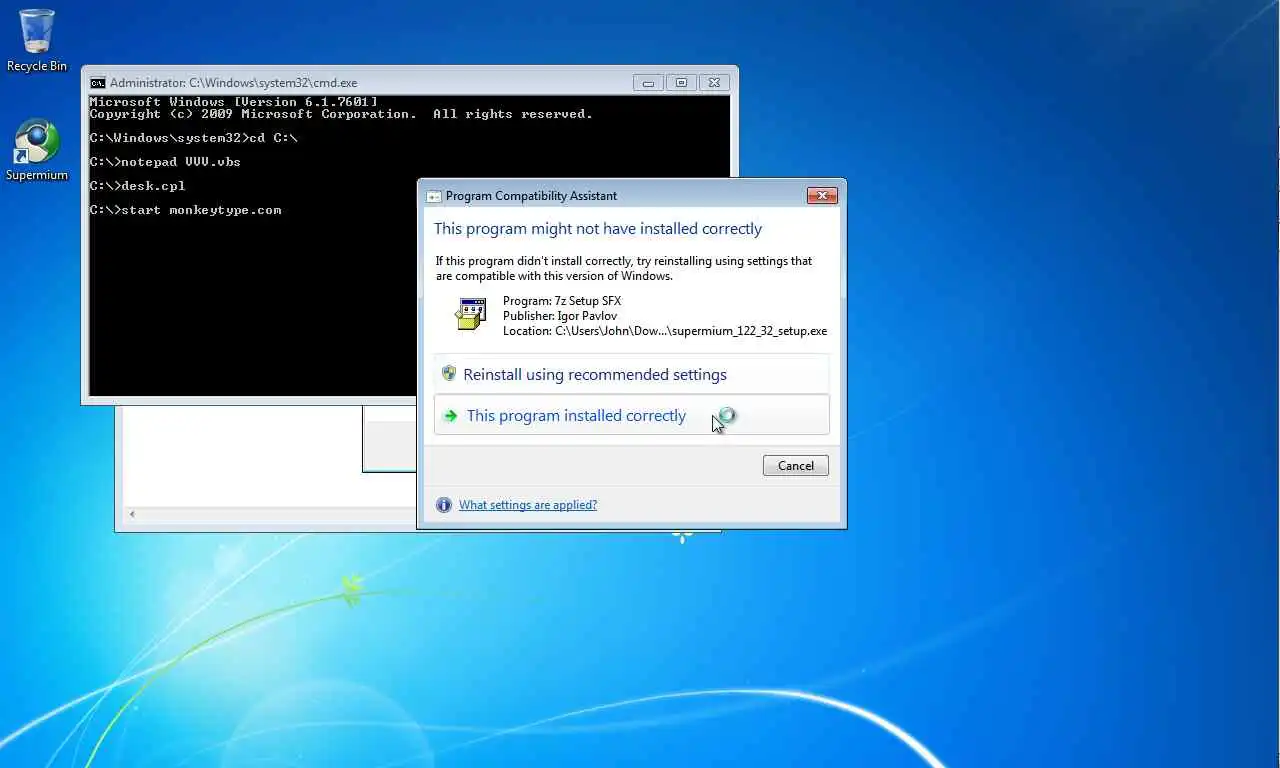Image resolution: width=1280 pixels, height=768 pixels.
Task: Click the left scroll arrow in background window
Action: click(x=132, y=515)
